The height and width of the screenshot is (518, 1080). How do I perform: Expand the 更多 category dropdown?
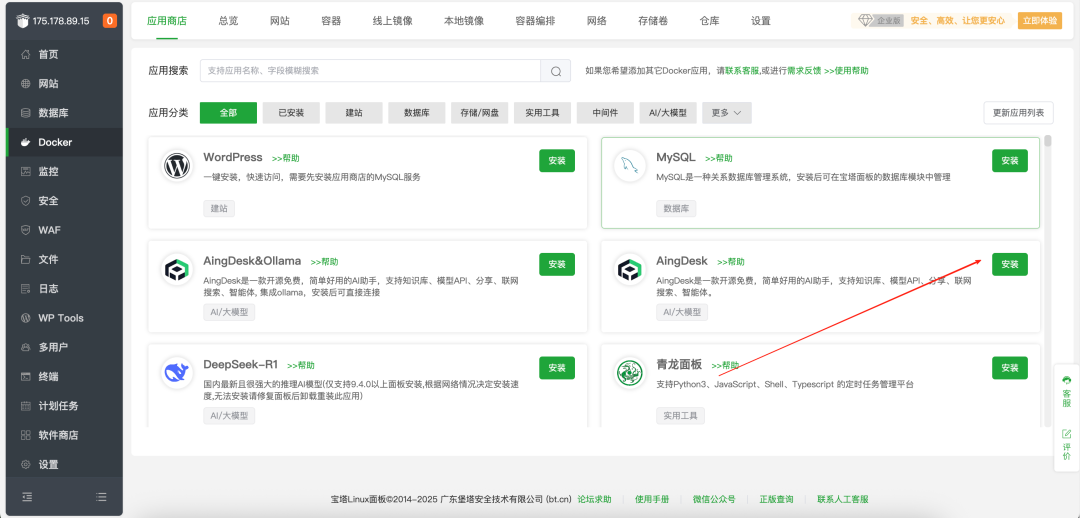point(727,113)
